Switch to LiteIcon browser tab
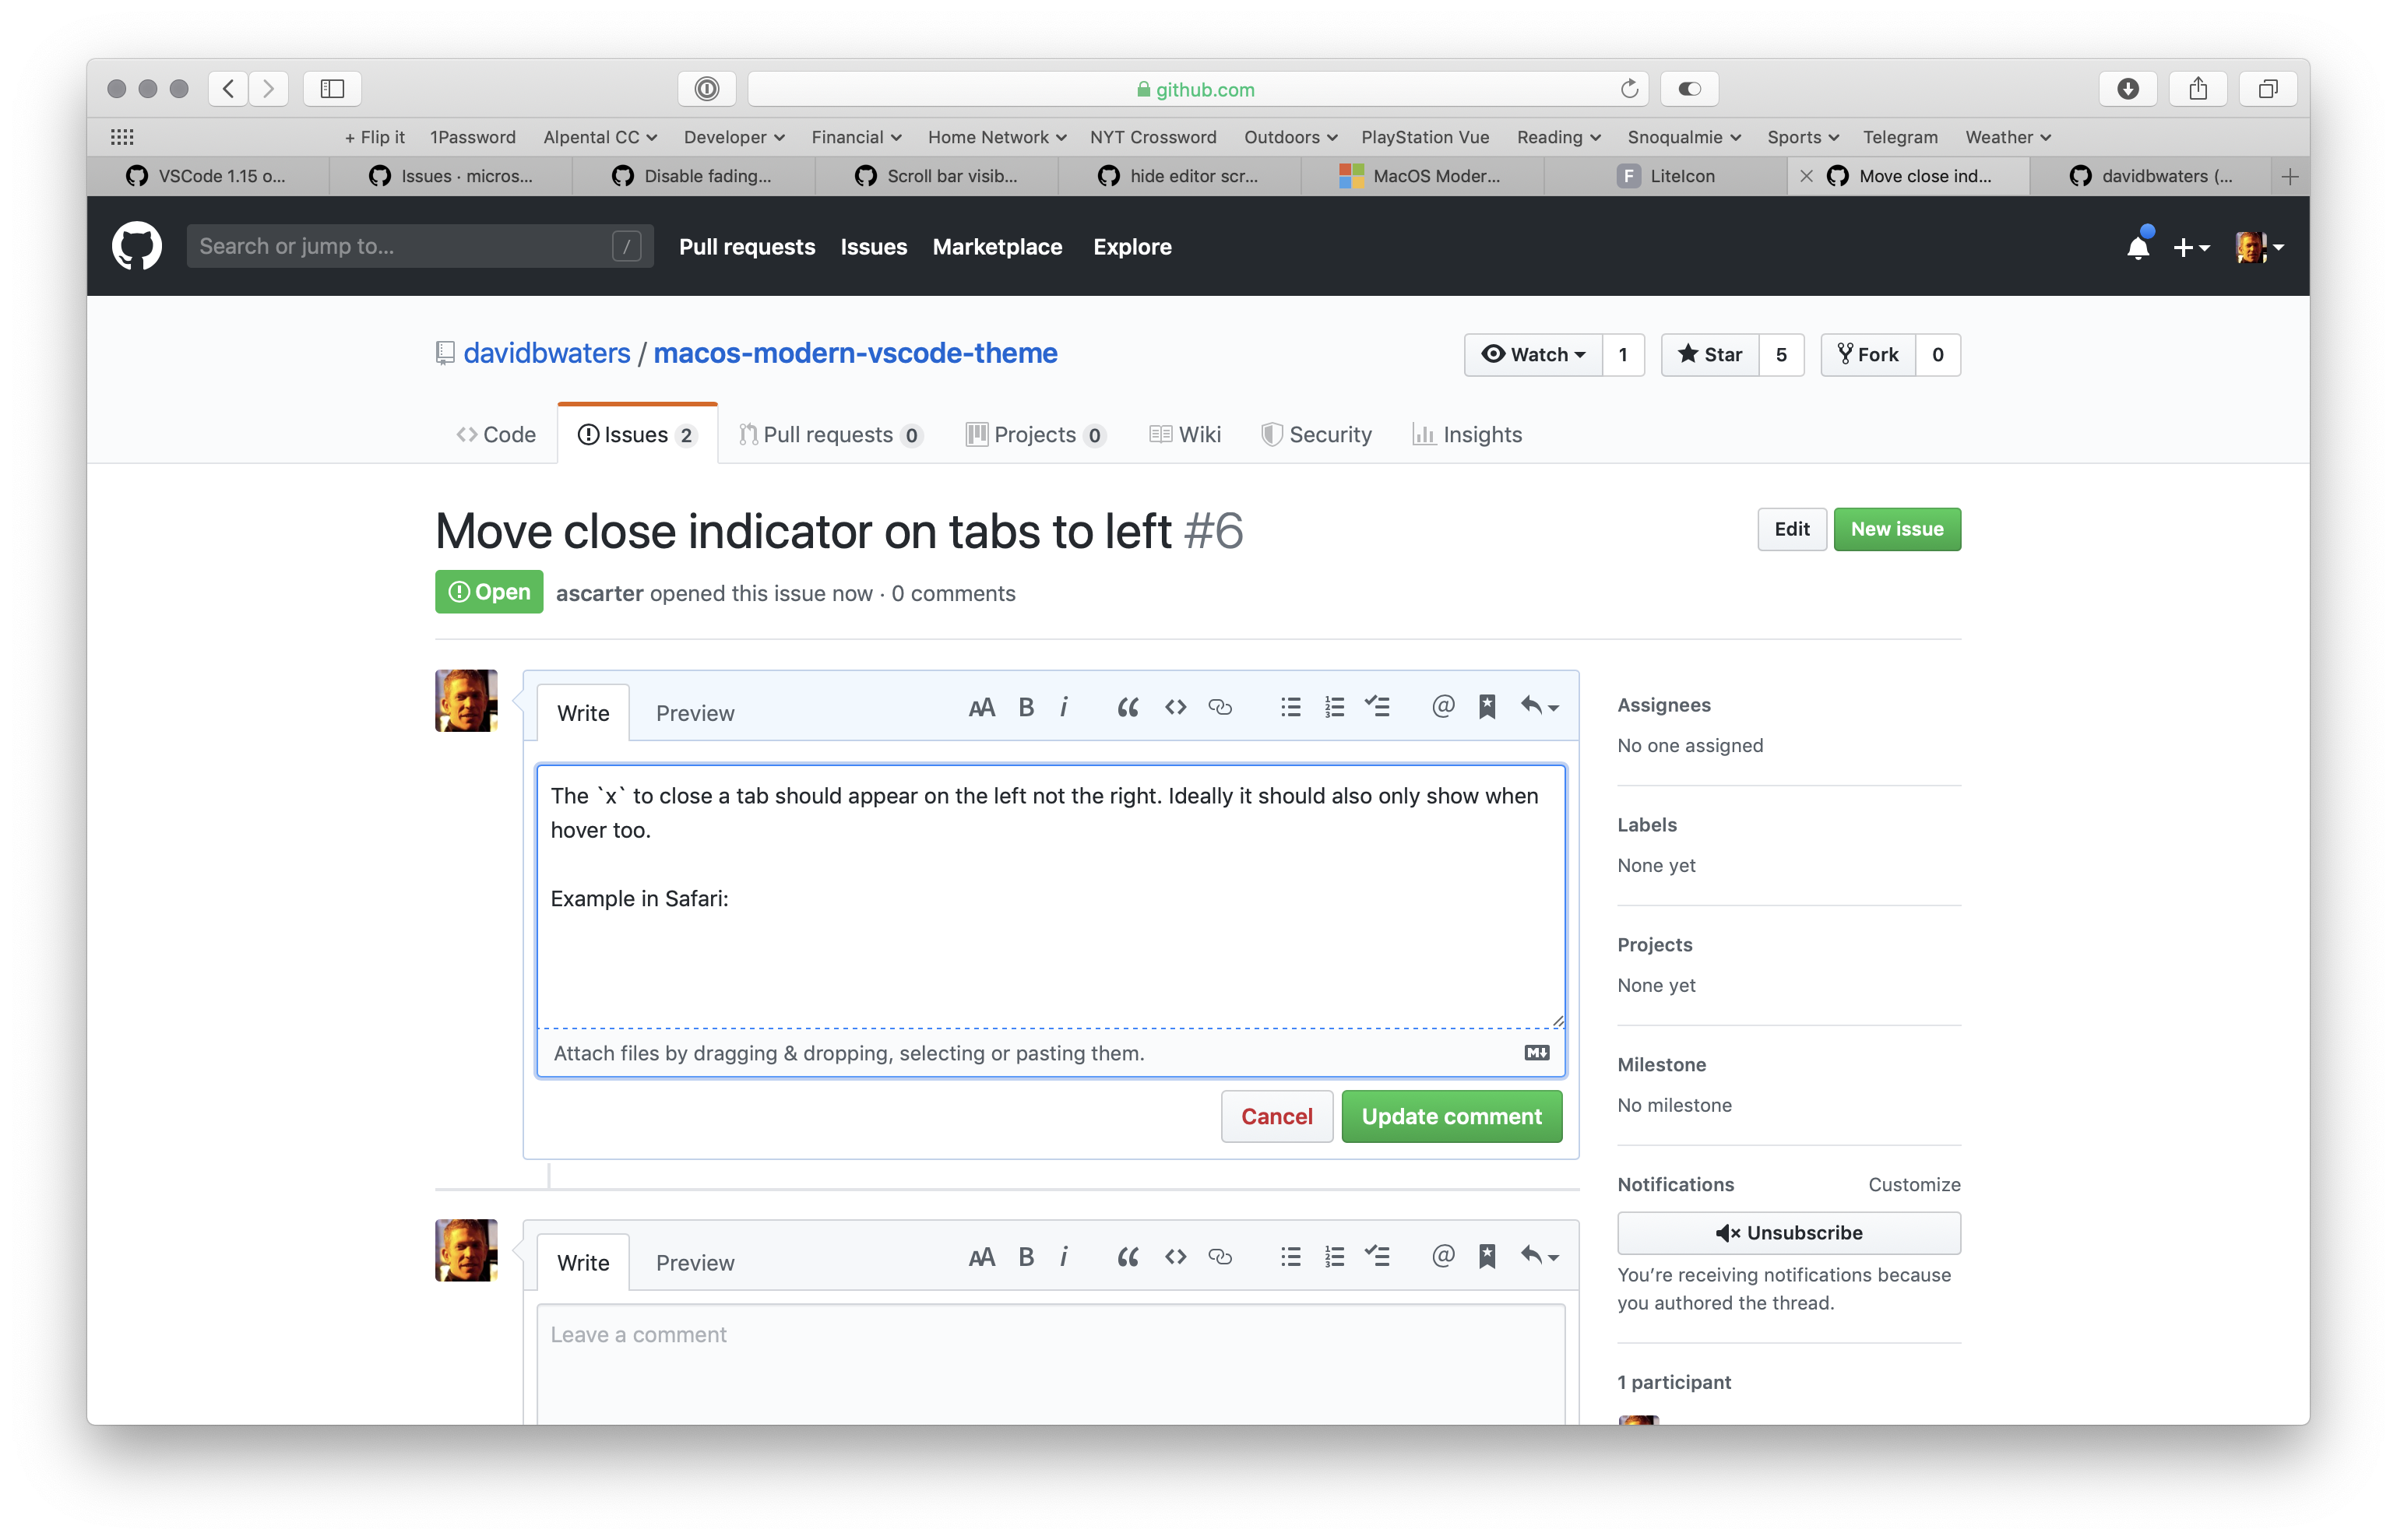Image resolution: width=2397 pixels, height=1540 pixels. click(x=1665, y=176)
